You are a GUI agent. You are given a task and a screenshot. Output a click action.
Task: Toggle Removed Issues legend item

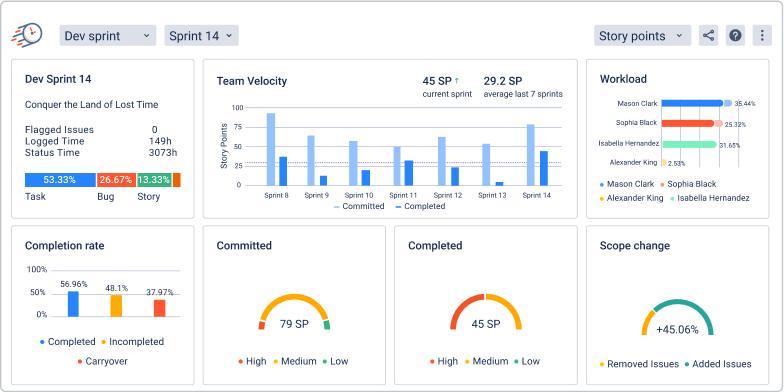click(x=639, y=364)
